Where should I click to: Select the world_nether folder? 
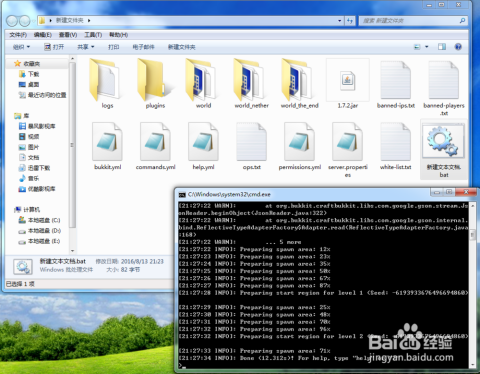click(249, 79)
